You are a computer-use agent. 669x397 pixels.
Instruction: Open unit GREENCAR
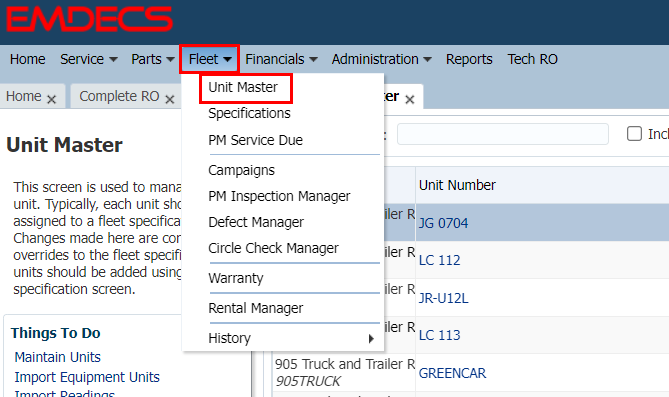452,373
